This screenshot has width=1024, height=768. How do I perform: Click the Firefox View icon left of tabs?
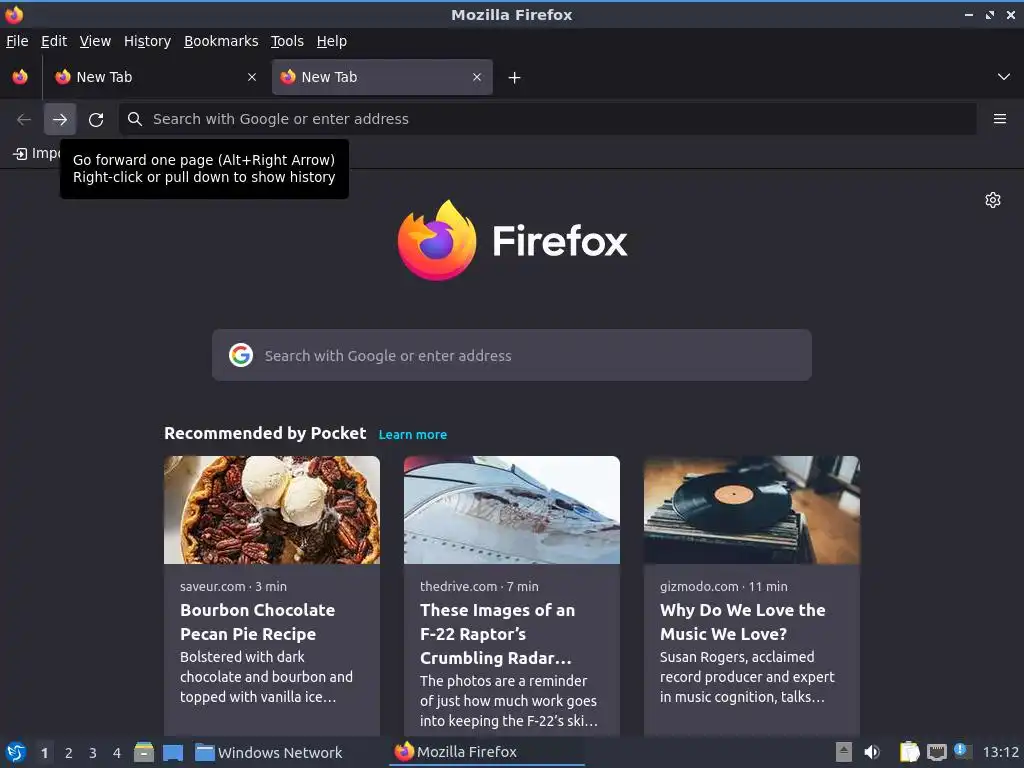click(x=20, y=77)
